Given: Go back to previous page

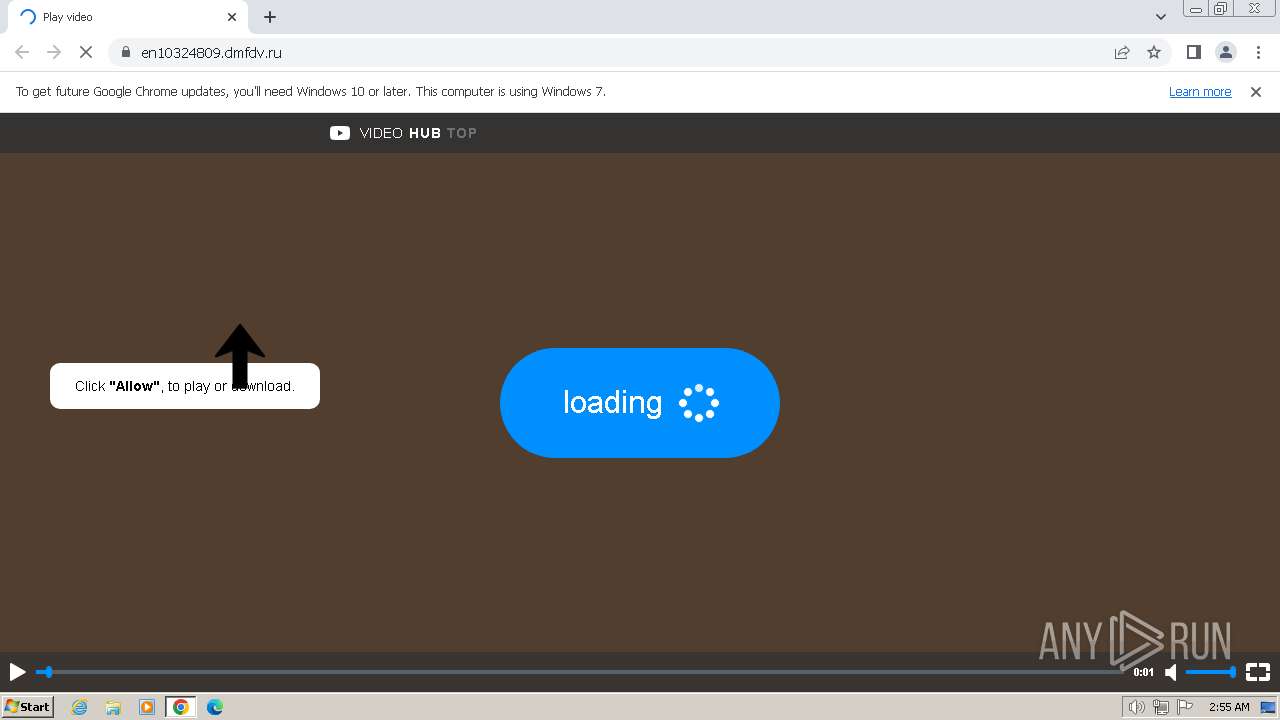Looking at the screenshot, I should [22, 52].
